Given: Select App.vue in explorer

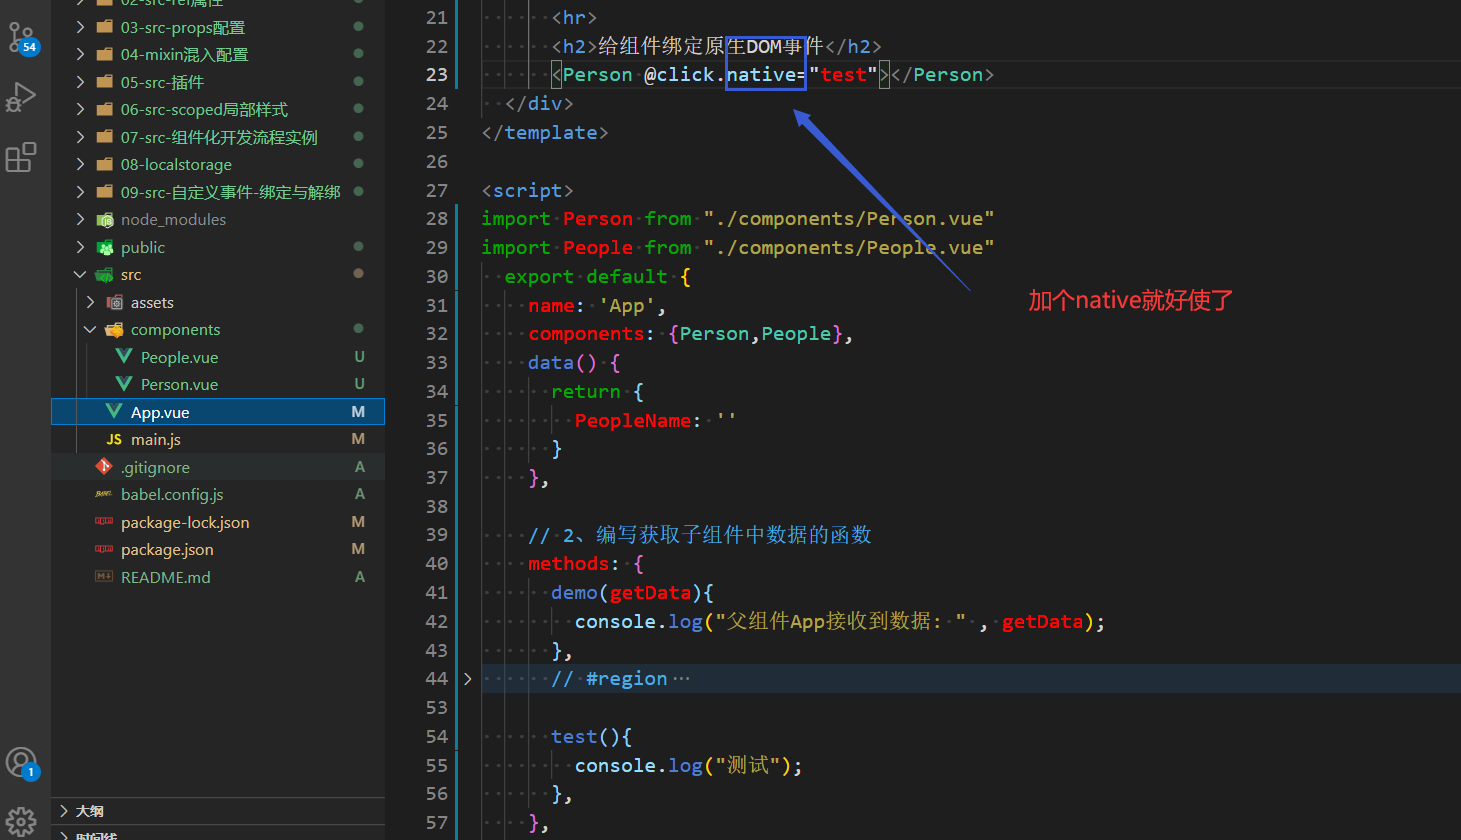Looking at the screenshot, I should (218, 412).
